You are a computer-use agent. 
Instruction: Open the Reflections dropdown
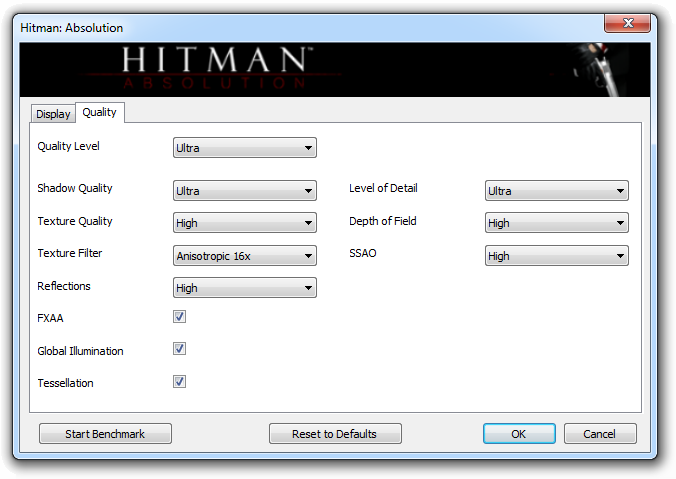(244, 288)
